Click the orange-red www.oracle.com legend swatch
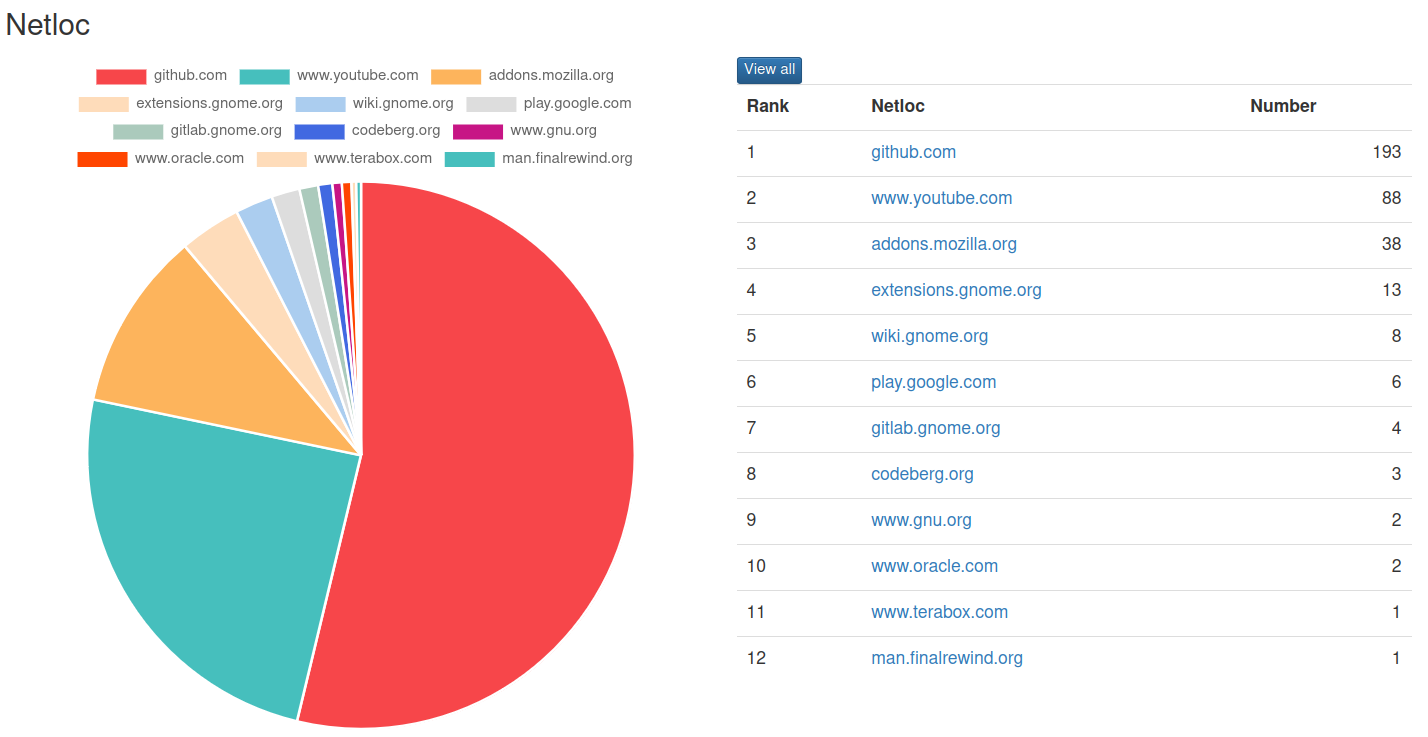Viewport: 1428px width, 737px height. point(102,159)
